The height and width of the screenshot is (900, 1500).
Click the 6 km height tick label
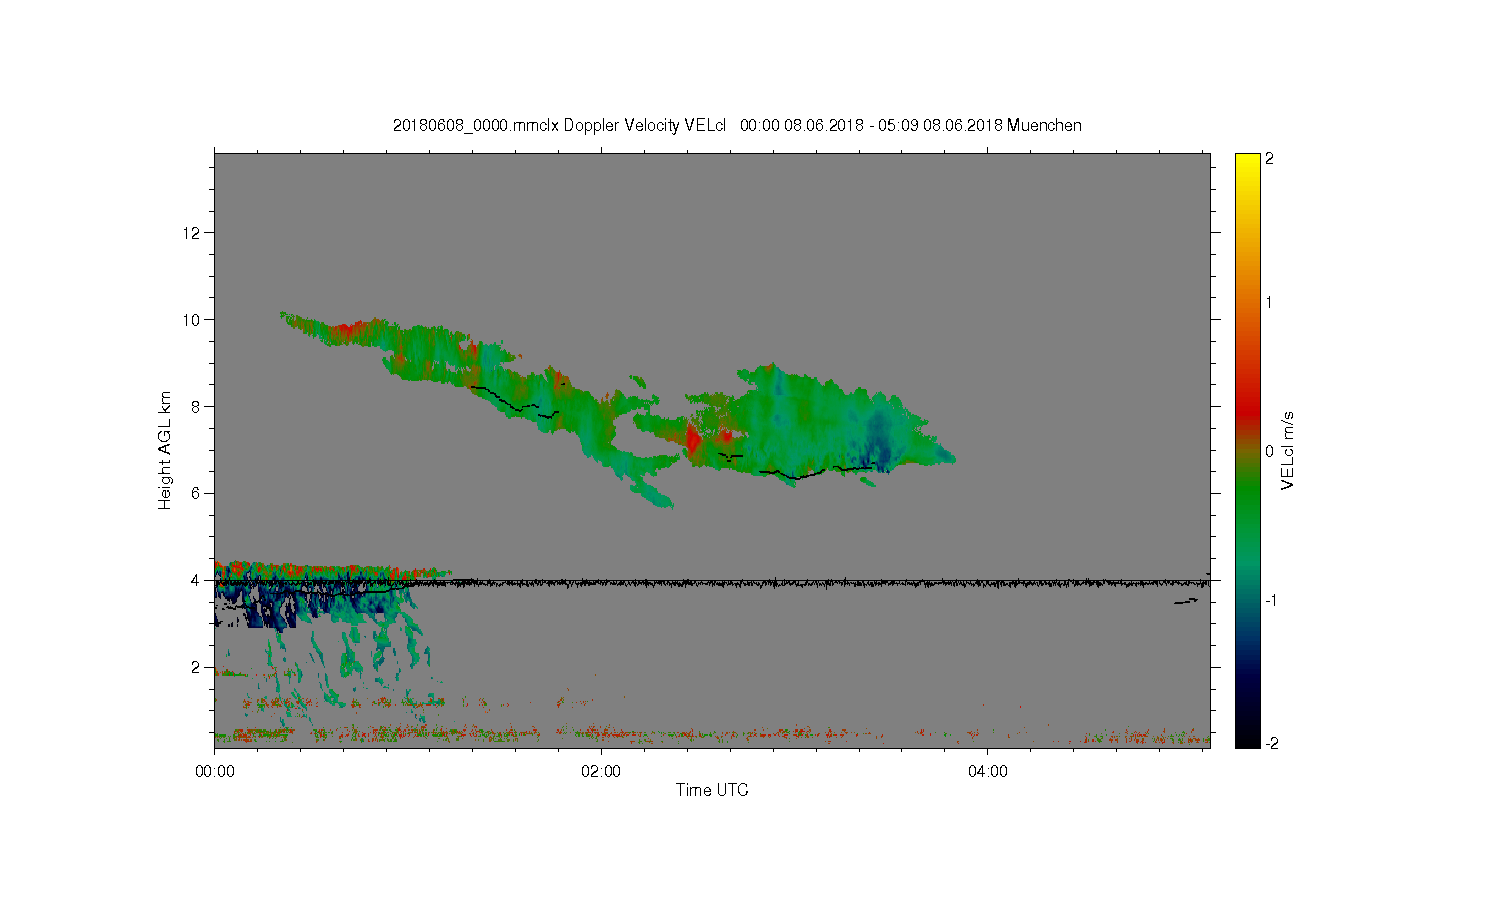196,493
